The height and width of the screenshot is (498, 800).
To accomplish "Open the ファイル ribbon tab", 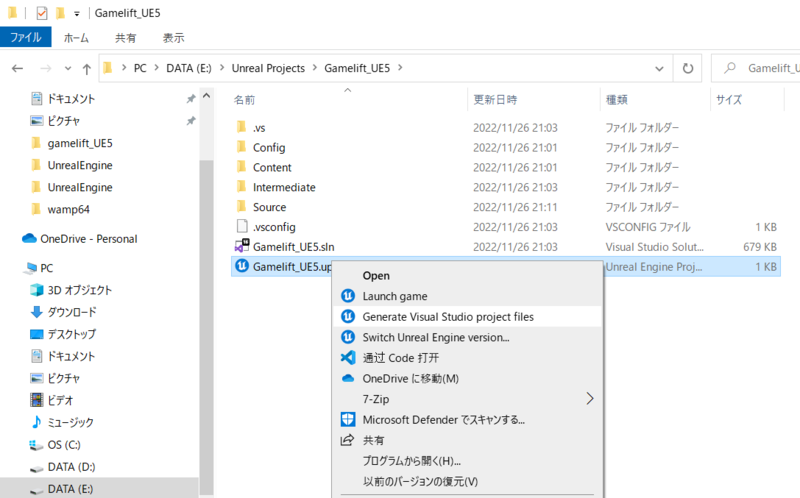I will pyautogui.click(x=26, y=37).
